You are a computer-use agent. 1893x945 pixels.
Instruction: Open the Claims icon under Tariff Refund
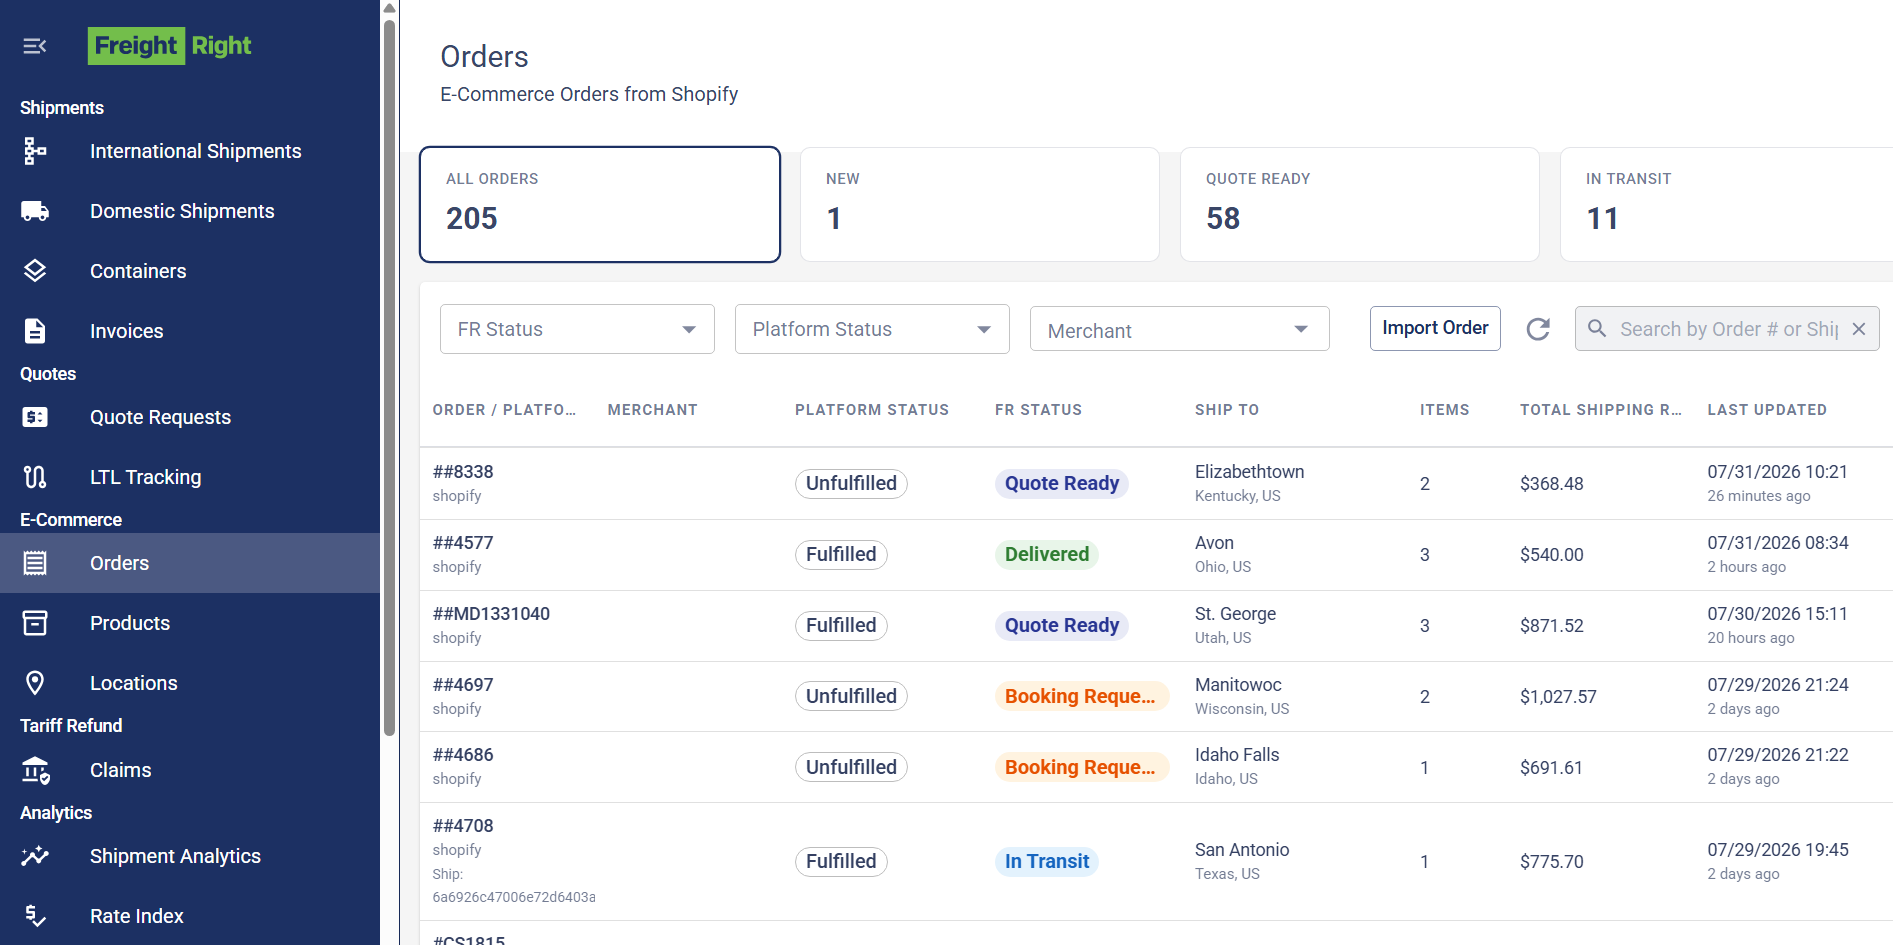(x=35, y=770)
